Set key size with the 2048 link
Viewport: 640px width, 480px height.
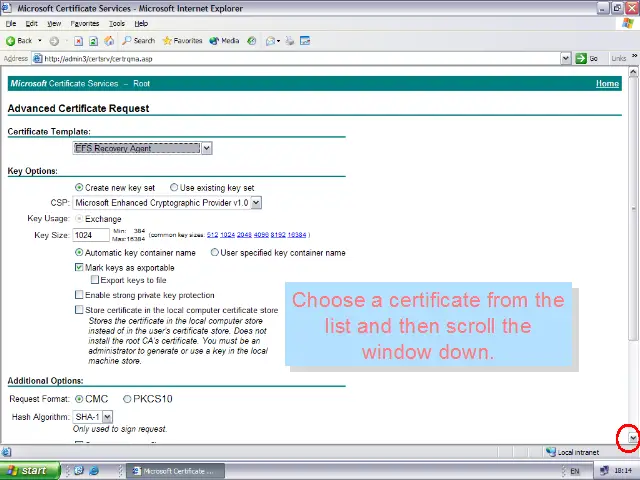coord(244,235)
